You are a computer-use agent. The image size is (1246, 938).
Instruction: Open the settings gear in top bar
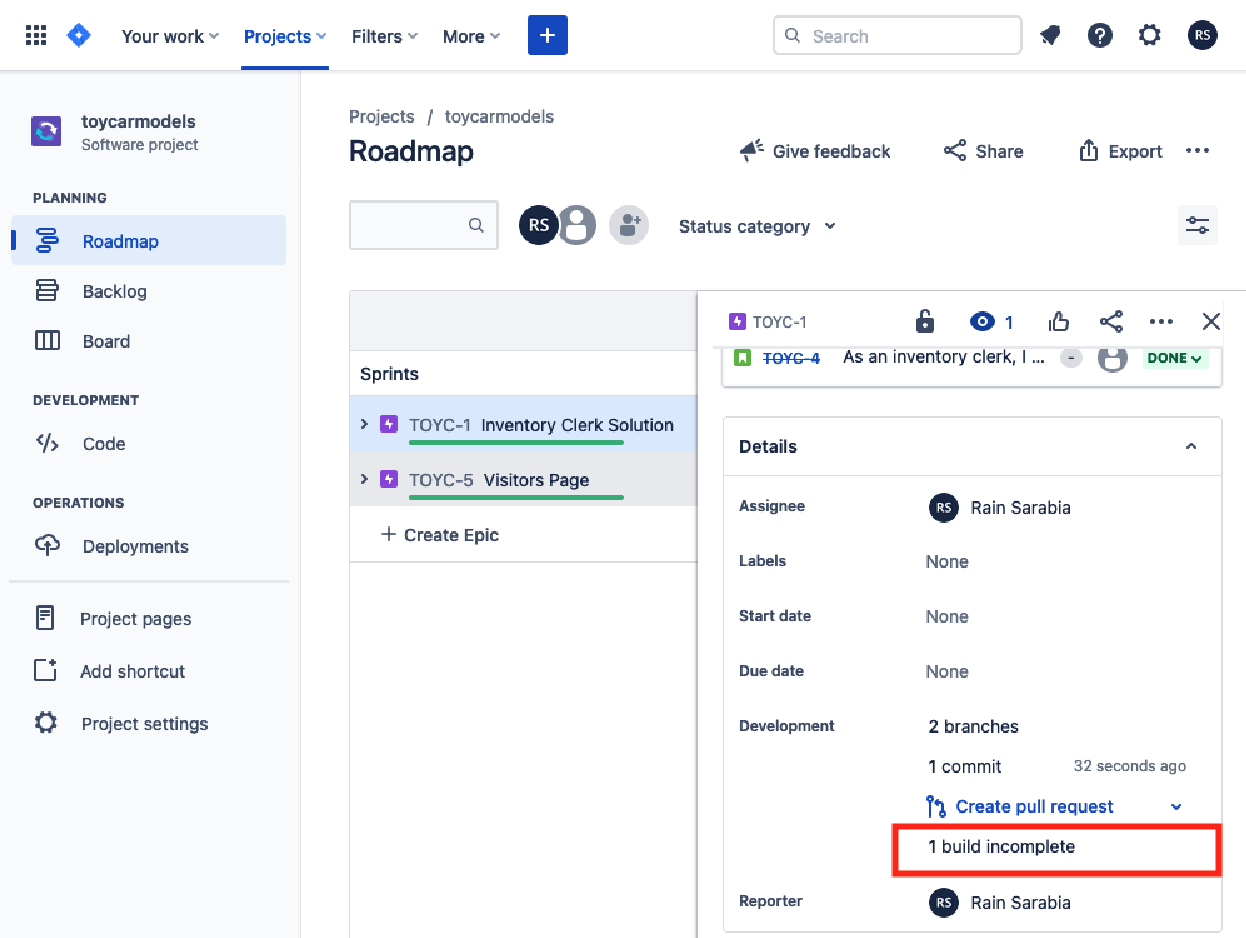[1150, 36]
